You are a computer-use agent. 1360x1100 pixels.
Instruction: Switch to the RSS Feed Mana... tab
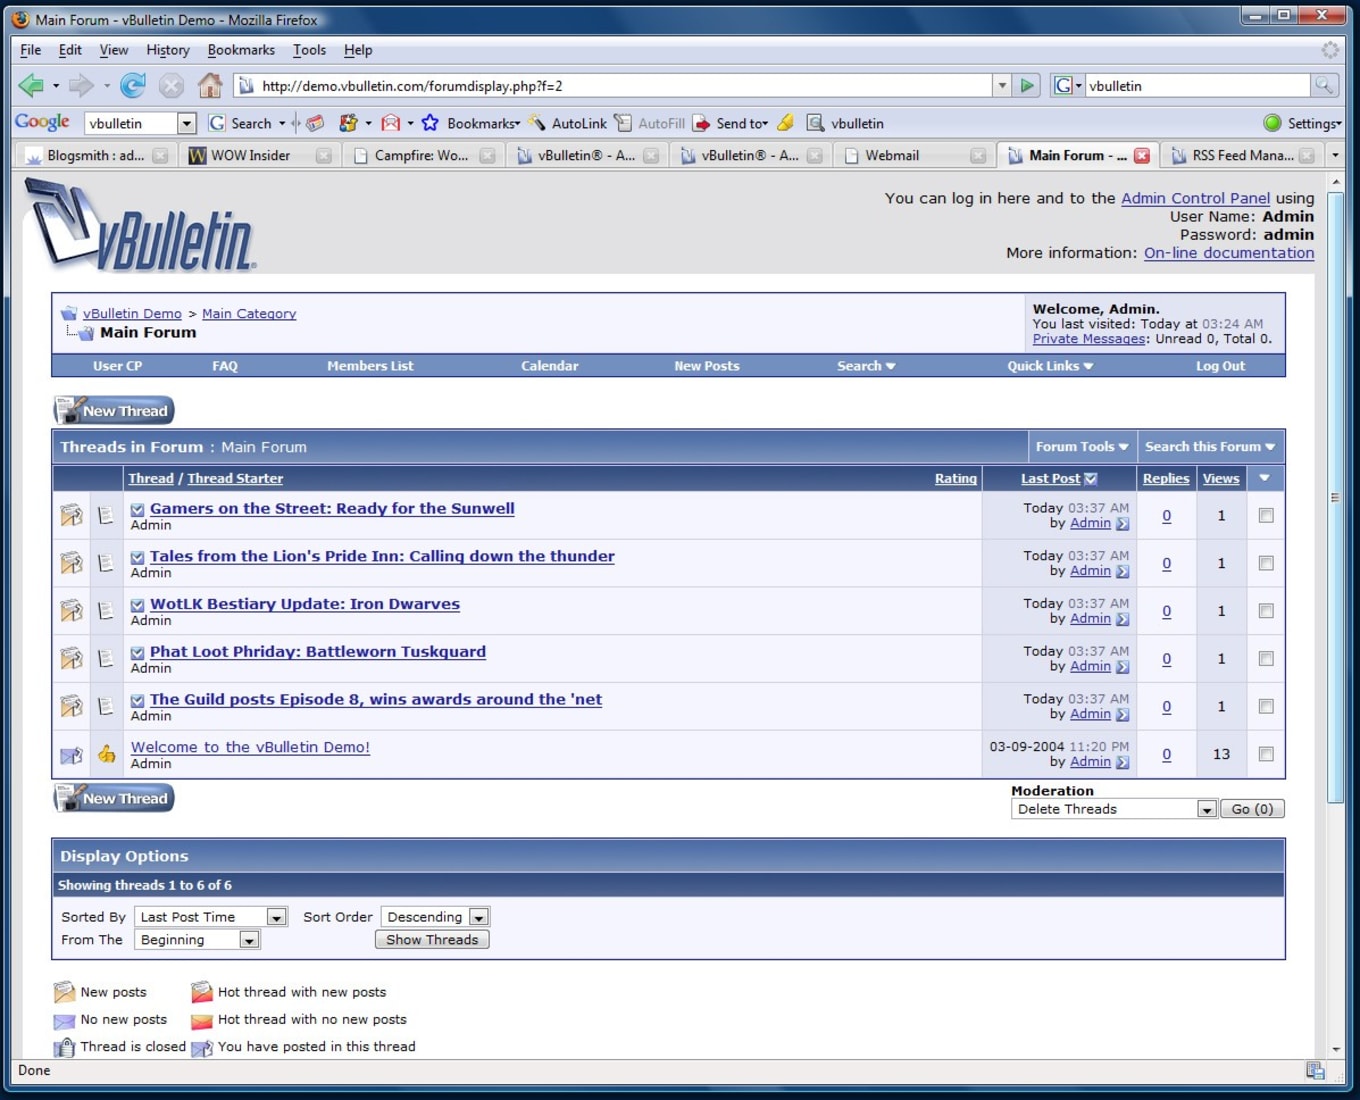(1240, 155)
